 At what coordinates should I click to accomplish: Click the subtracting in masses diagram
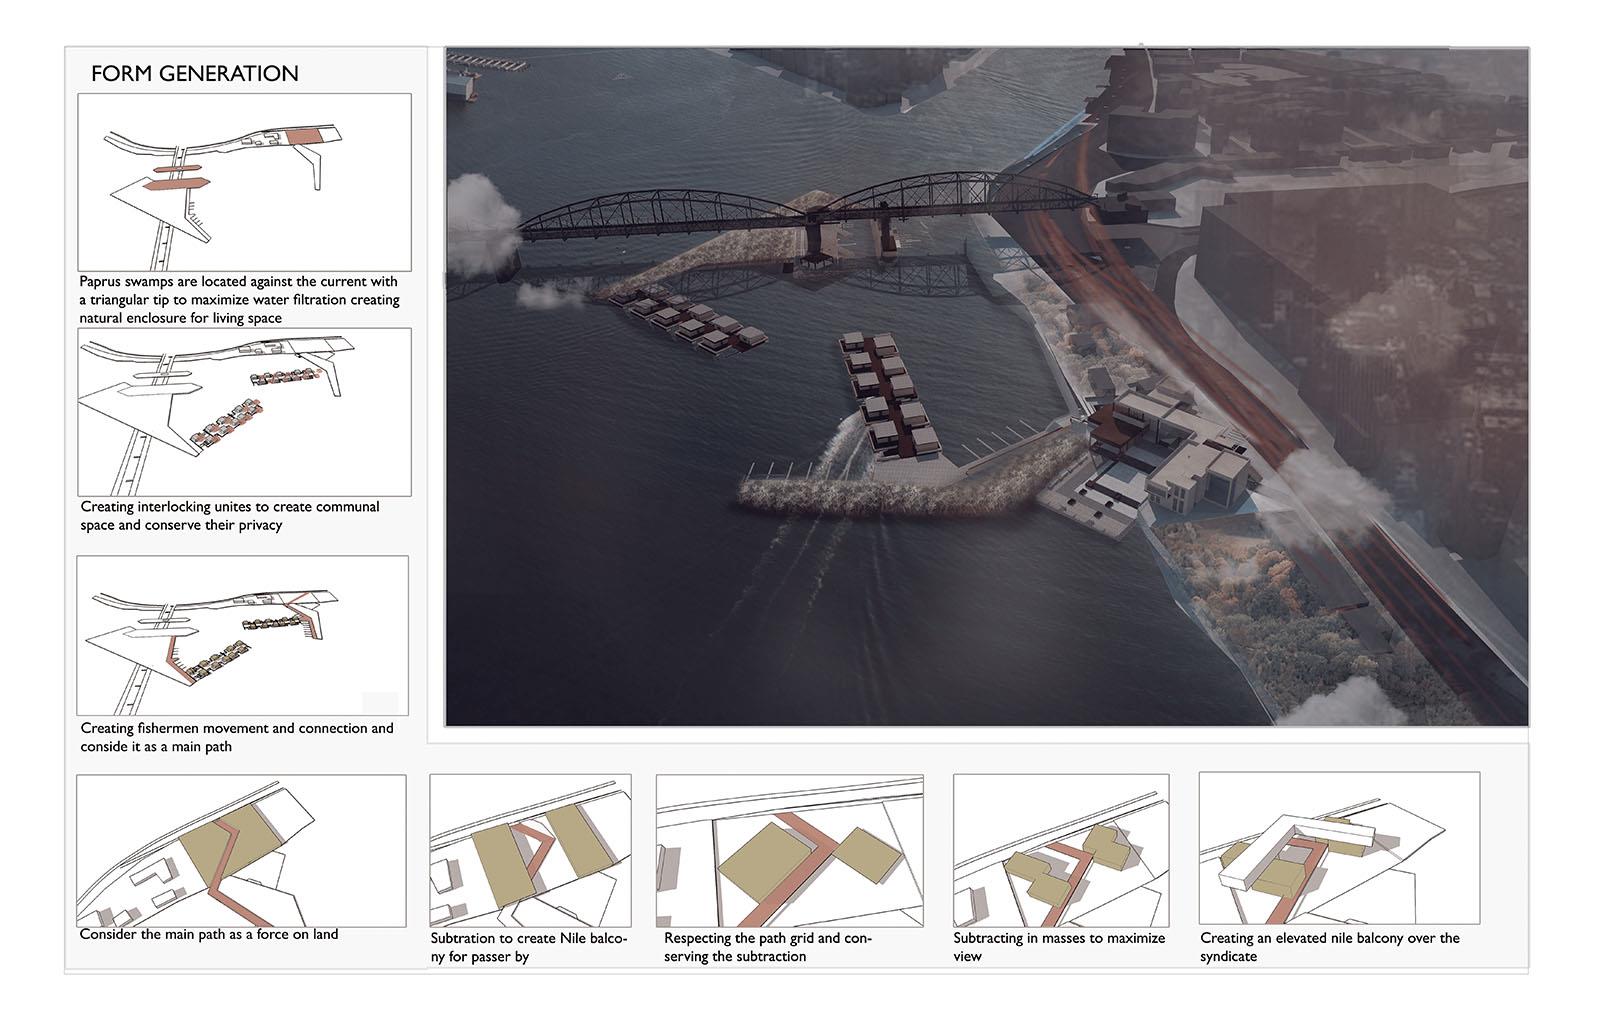1060,851
